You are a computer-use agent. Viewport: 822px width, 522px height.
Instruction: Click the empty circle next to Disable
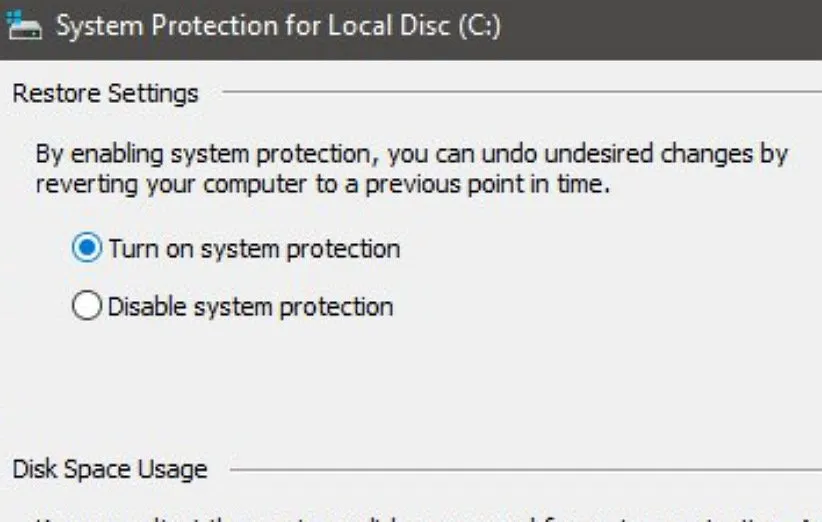tap(88, 306)
